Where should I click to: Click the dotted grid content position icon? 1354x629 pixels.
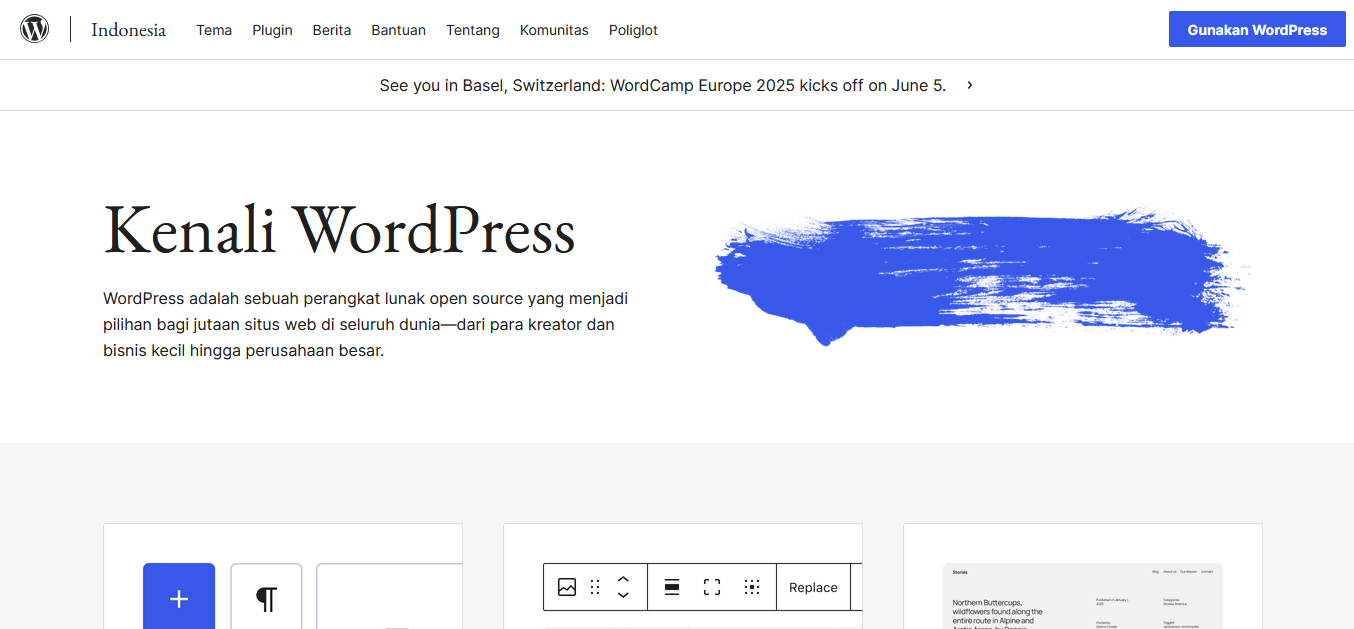(x=752, y=587)
